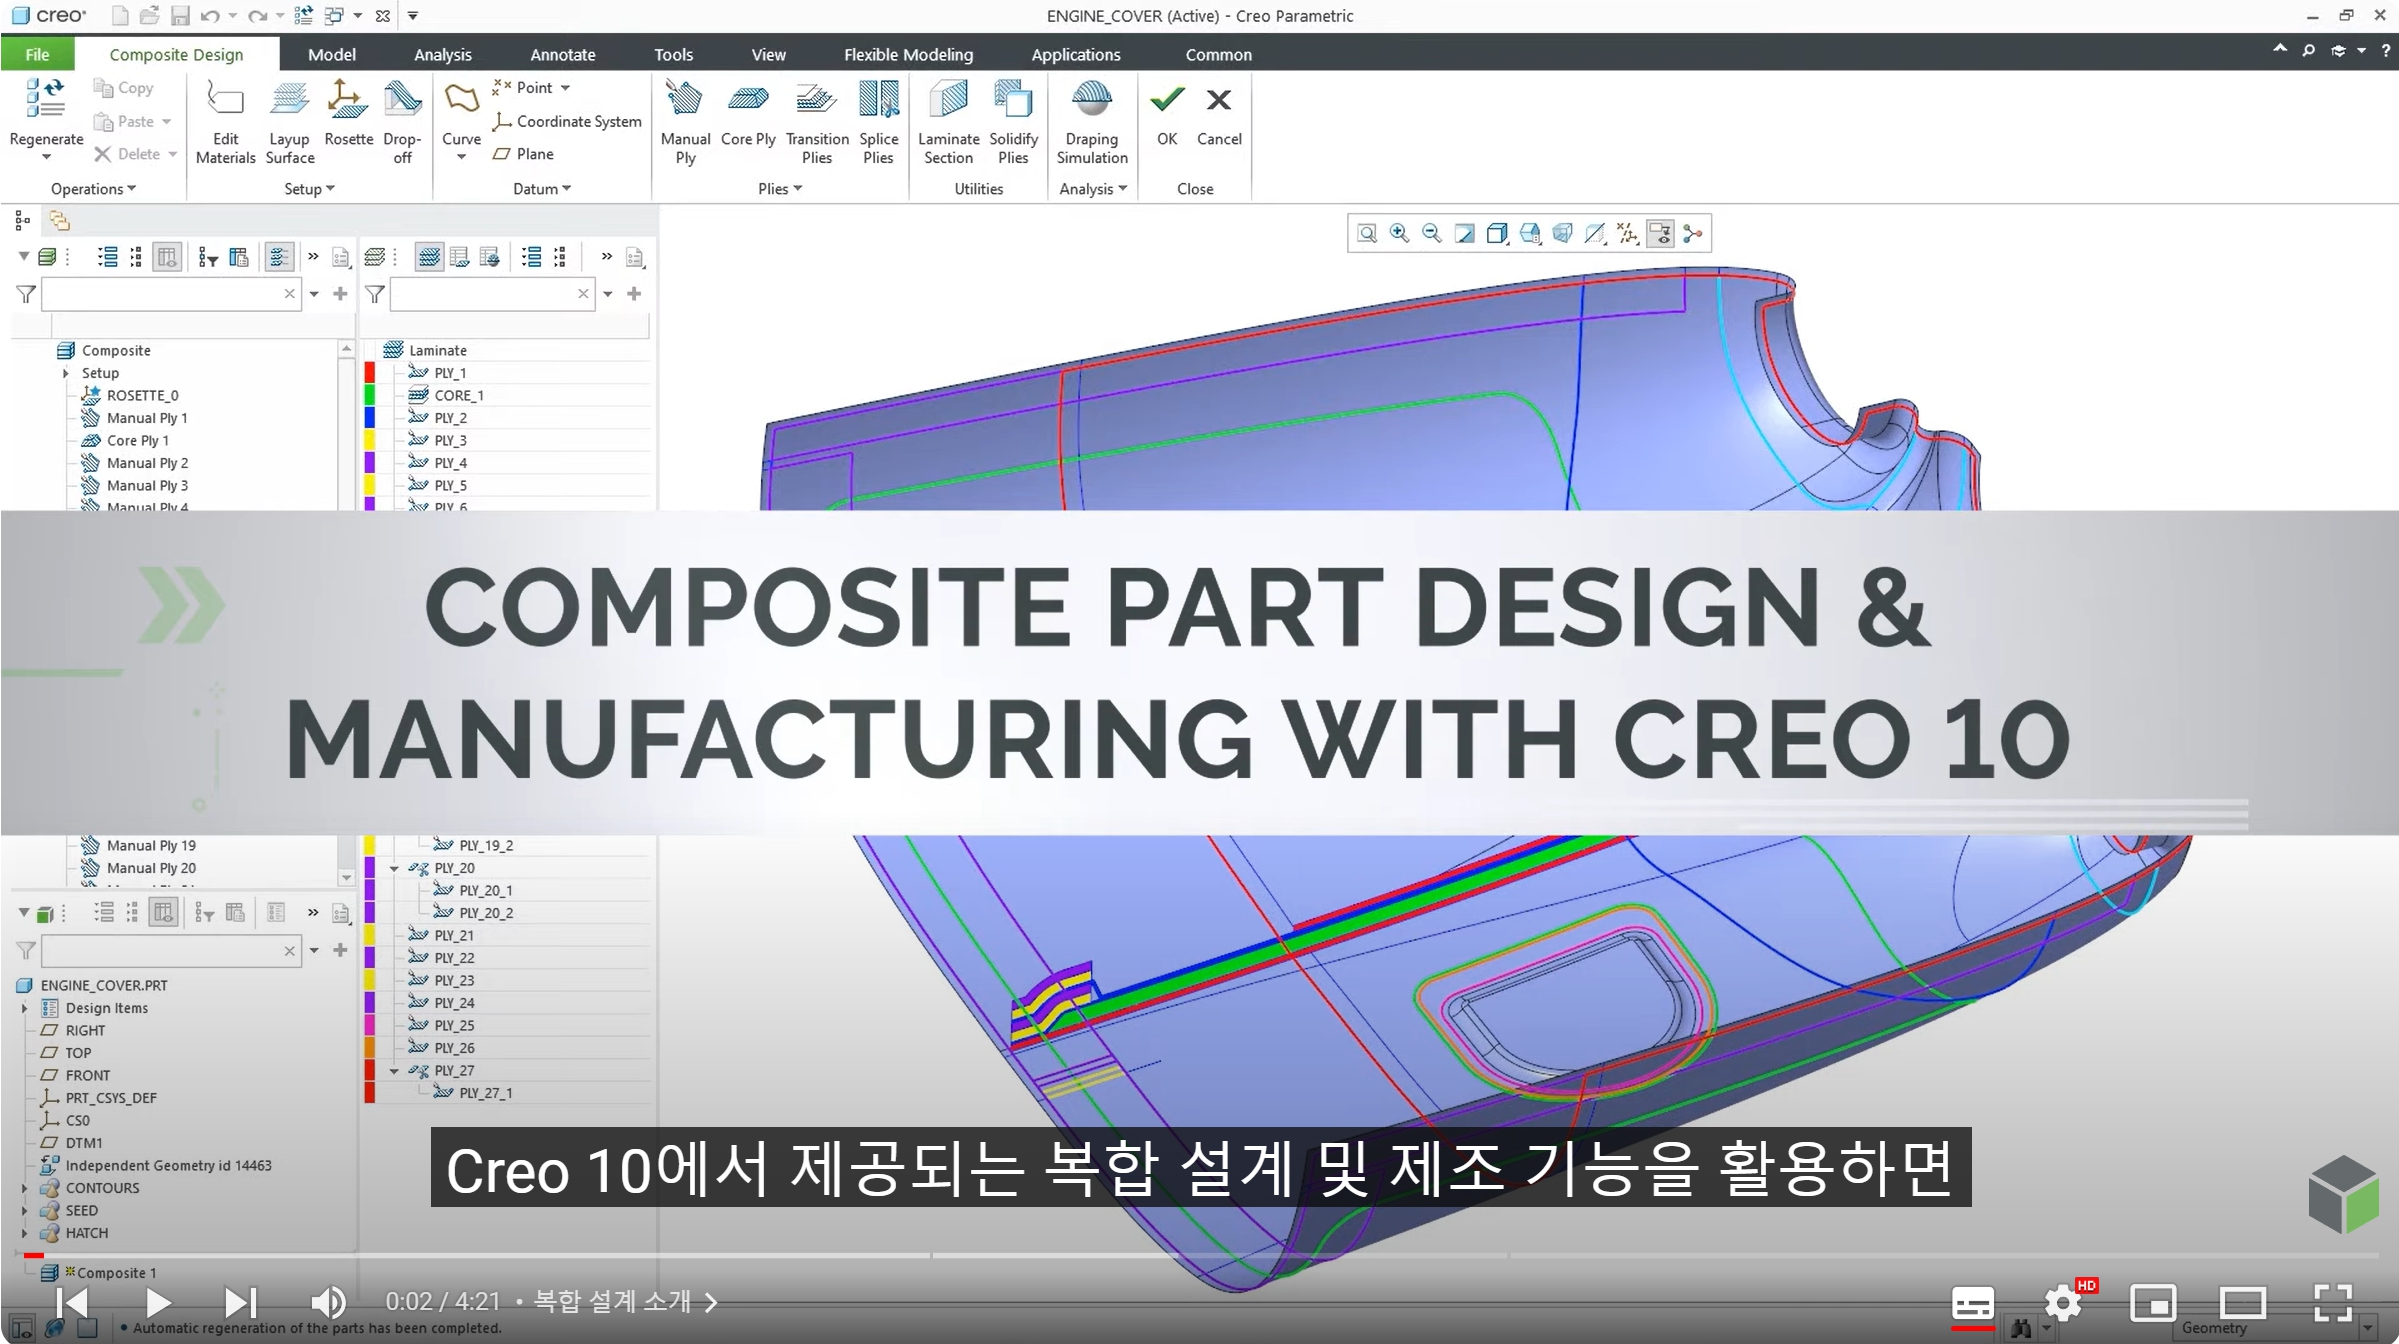This screenshot has height=1344, width=2399.
Task: Select Transition Plies tool
Action: pos(817,123)
